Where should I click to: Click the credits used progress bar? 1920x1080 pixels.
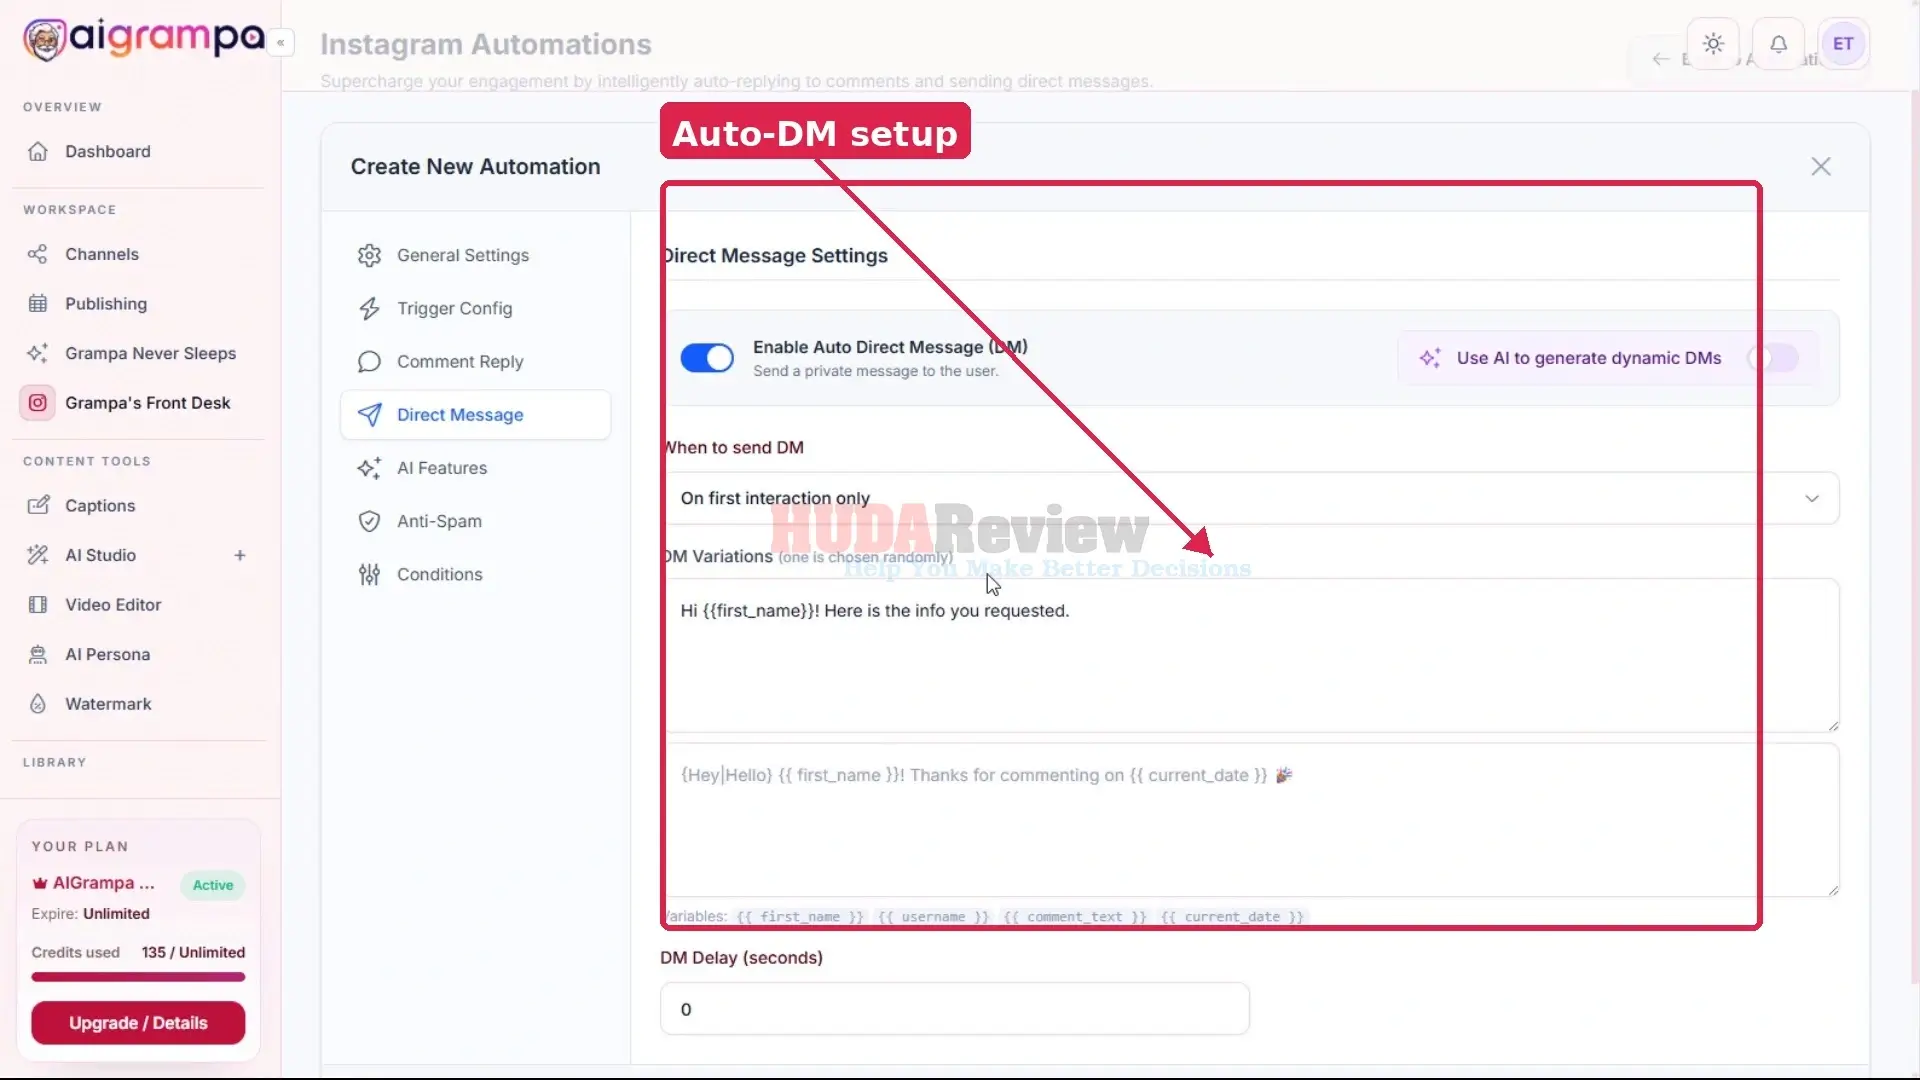pyautogui.click(x=138, y=977)
